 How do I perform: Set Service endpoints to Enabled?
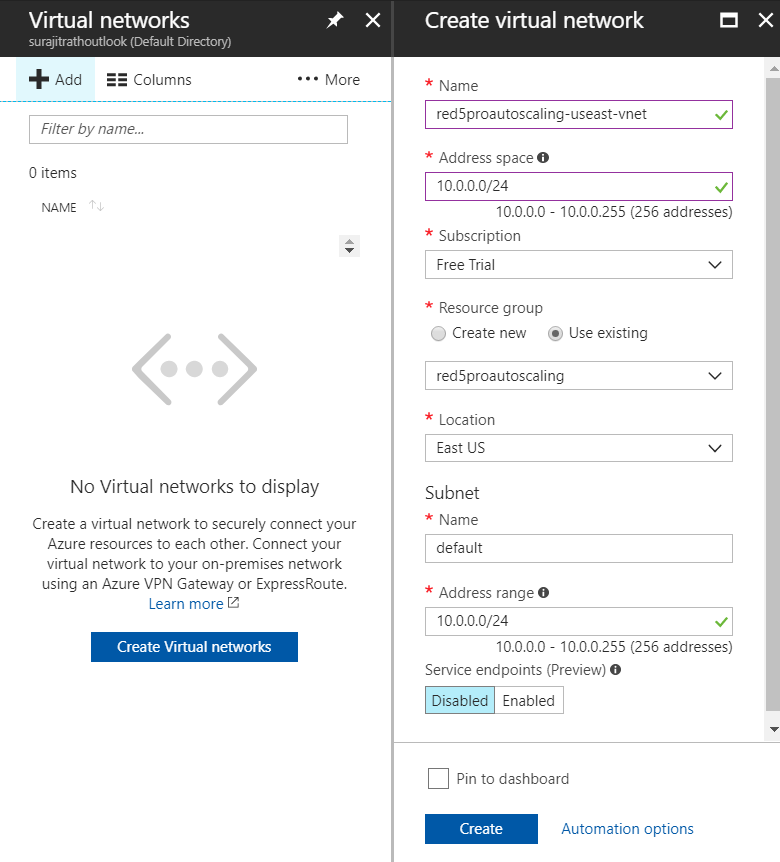pos(529,700)
